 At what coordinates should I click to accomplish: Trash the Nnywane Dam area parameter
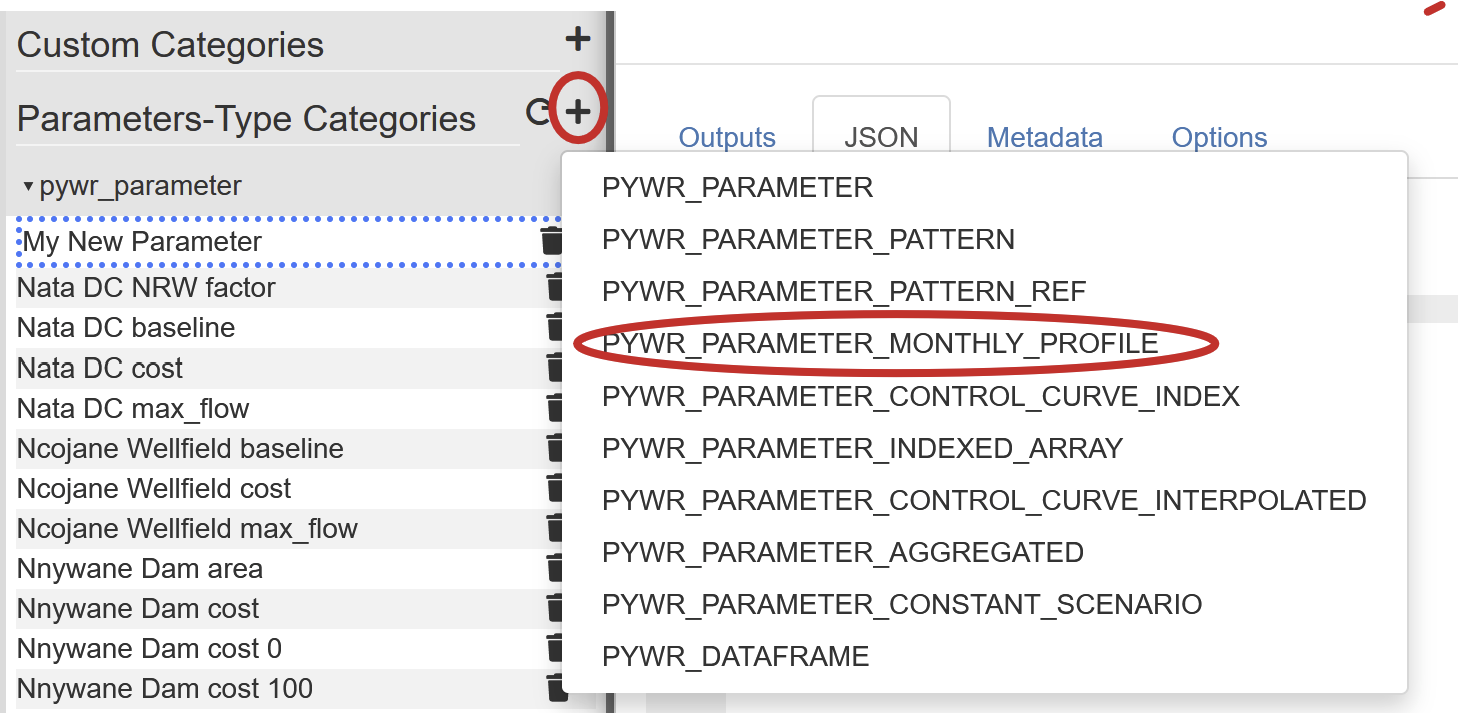[555, 568]
